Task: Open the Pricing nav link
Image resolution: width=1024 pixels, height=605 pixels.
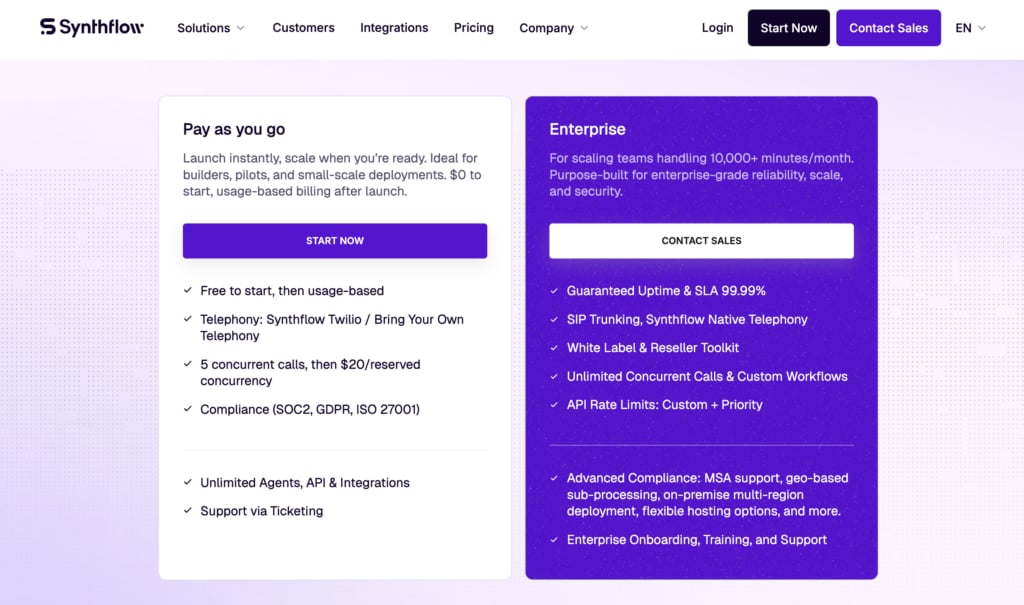Action: coord(474,27)
